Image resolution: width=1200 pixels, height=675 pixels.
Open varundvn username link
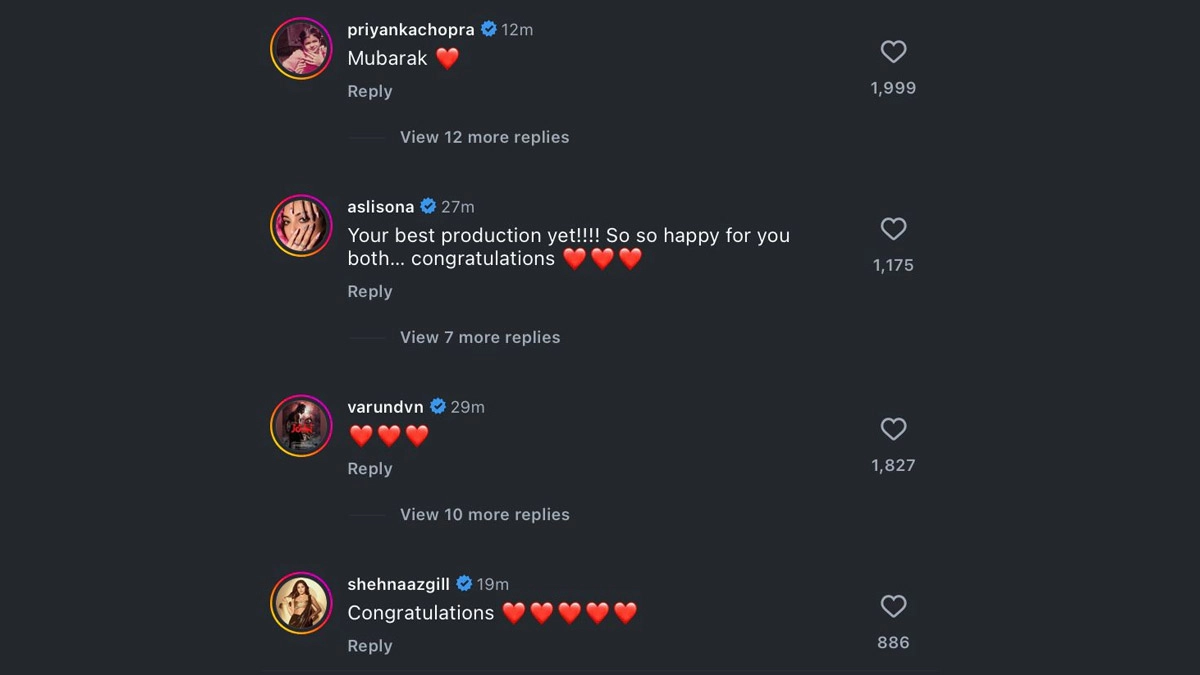(385, 407)
